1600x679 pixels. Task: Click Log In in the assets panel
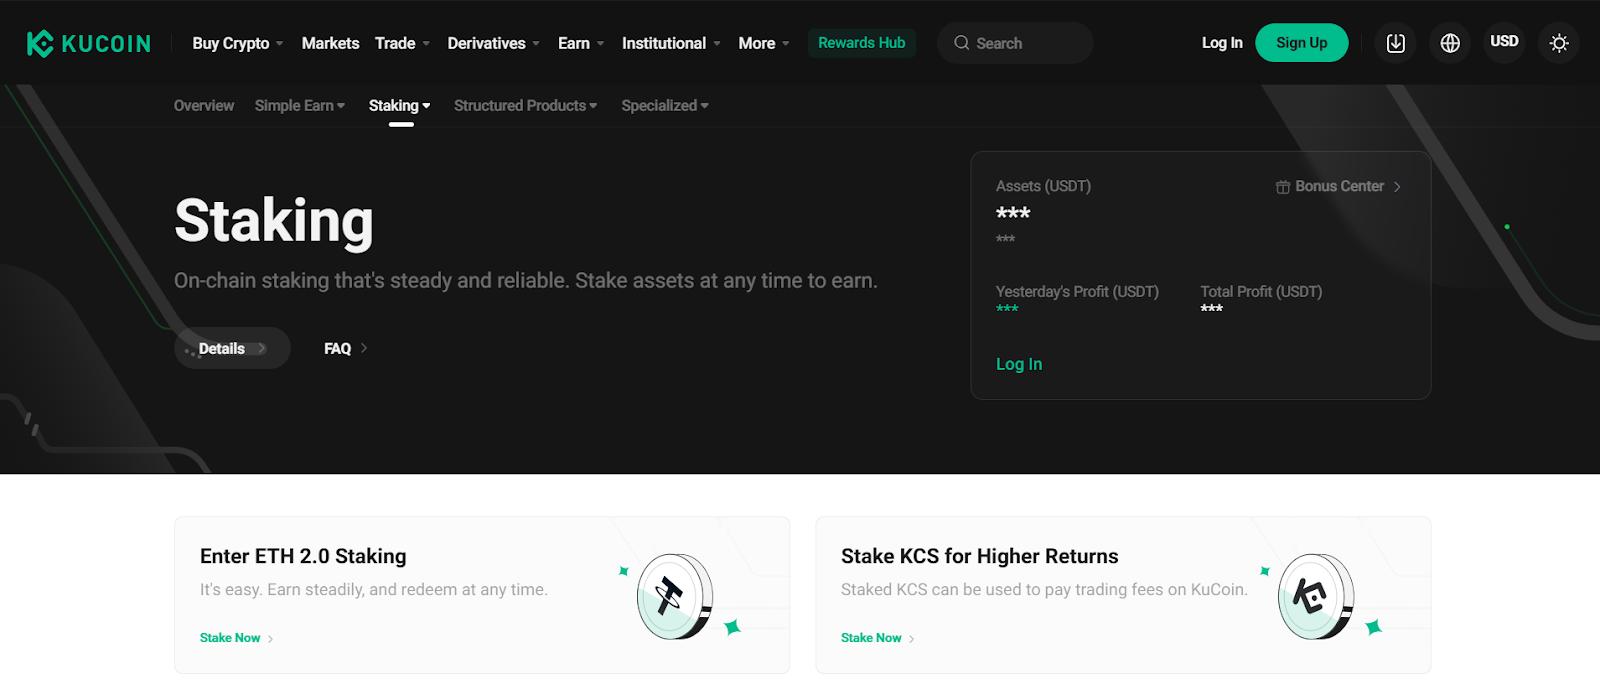pyautogui.click(x=1018, y=364)
